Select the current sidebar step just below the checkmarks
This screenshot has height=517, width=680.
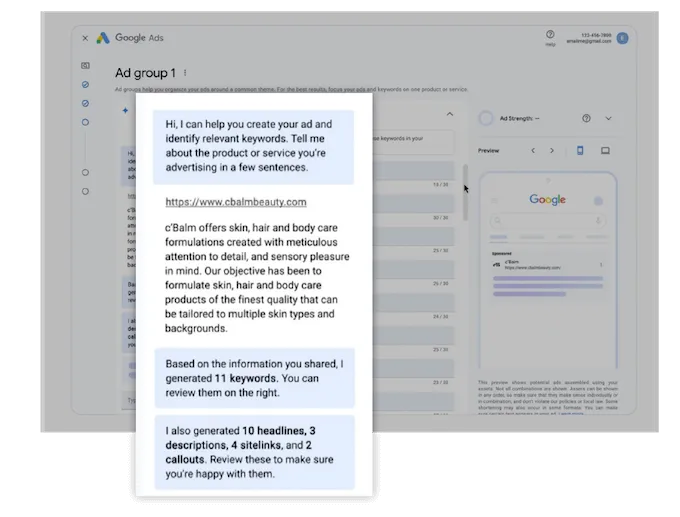coord(85,122)
